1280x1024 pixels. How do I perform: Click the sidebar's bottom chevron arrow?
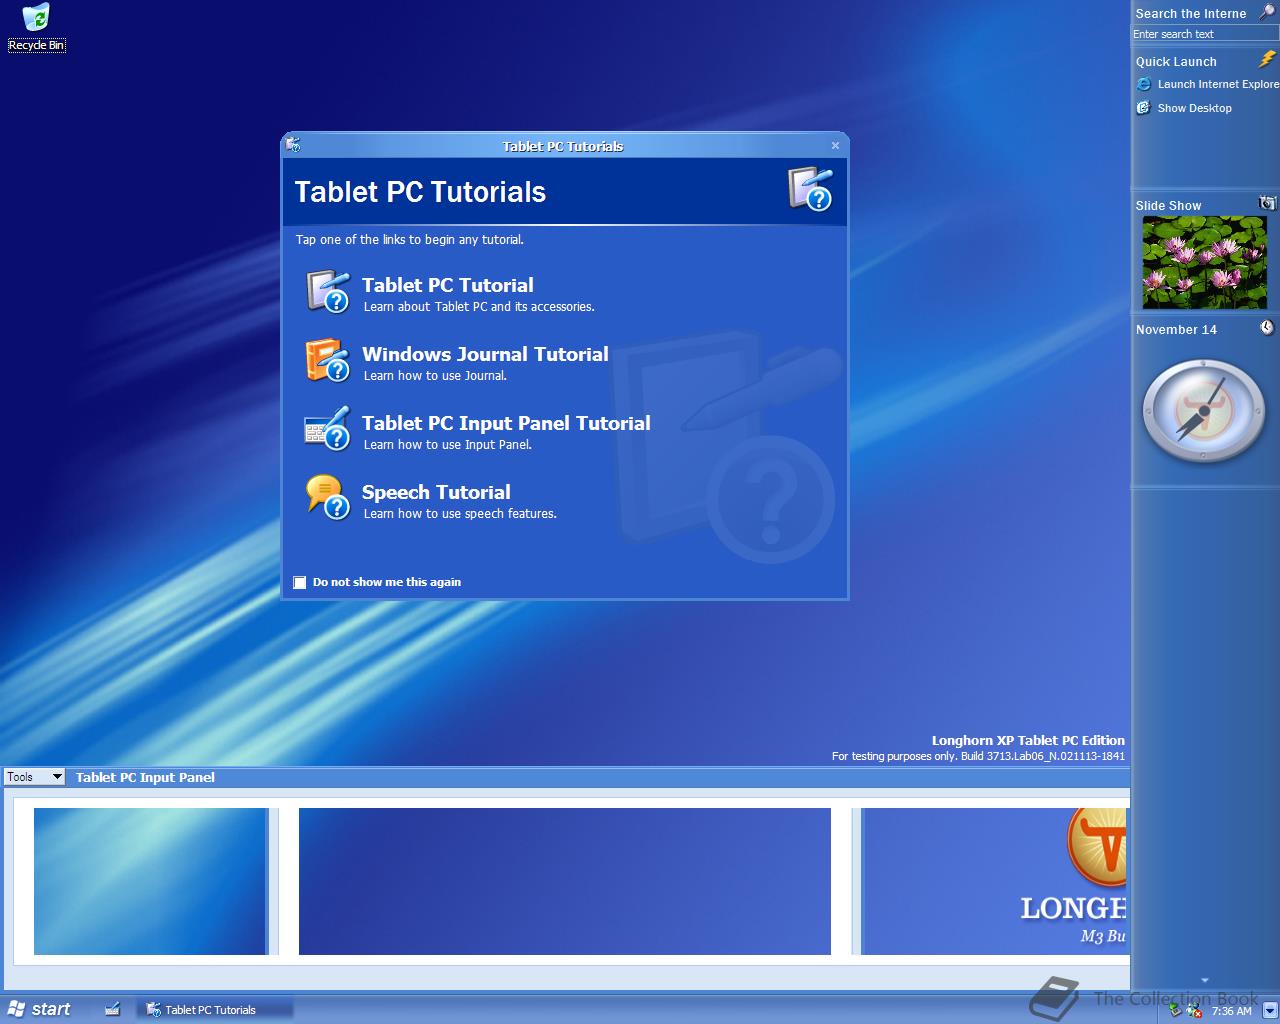(1205, 980)
